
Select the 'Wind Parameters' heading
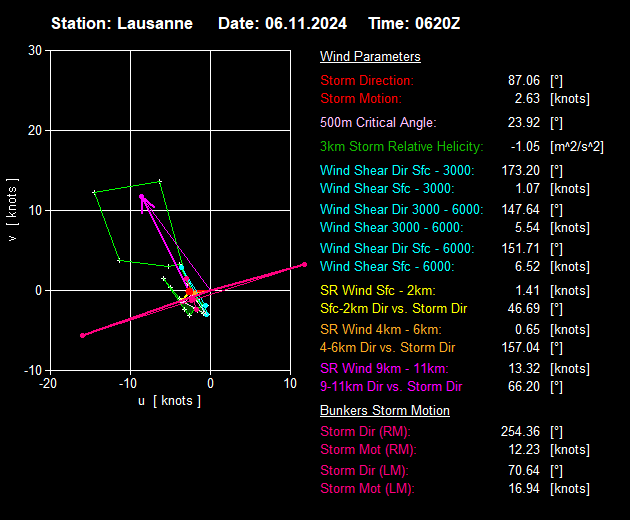(370, 57)
